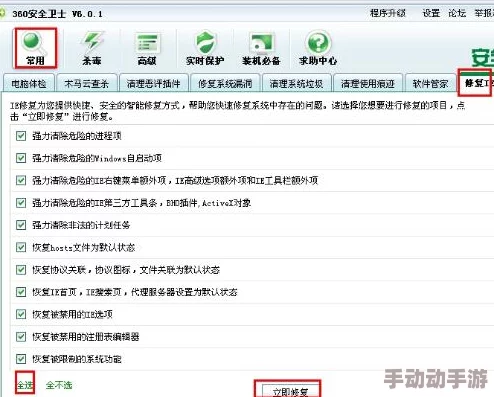The image size is (494, 397).
Task: Open the 实时保护 shield icon
Action: pos(205,48)
